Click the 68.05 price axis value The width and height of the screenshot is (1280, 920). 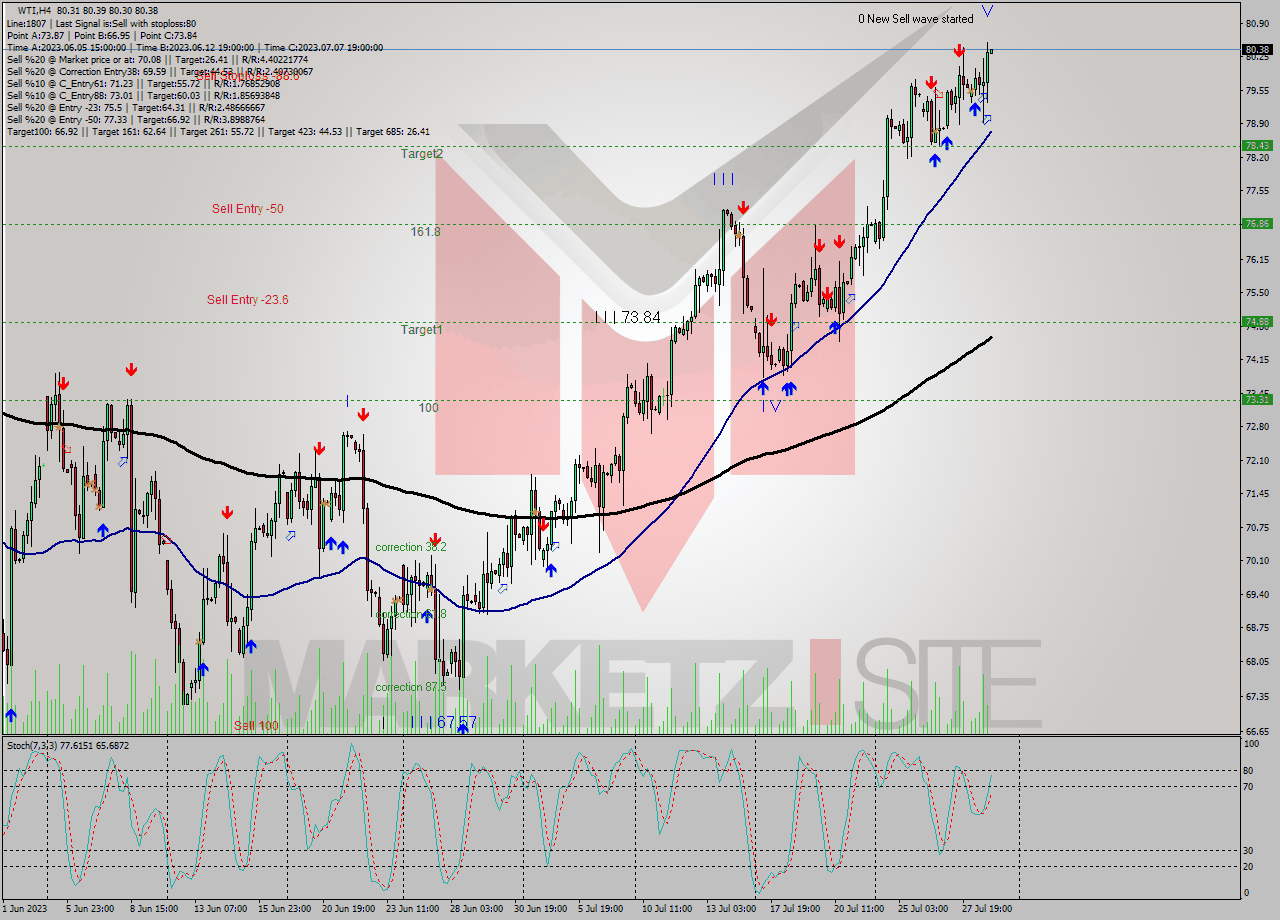click(1258, 662)
